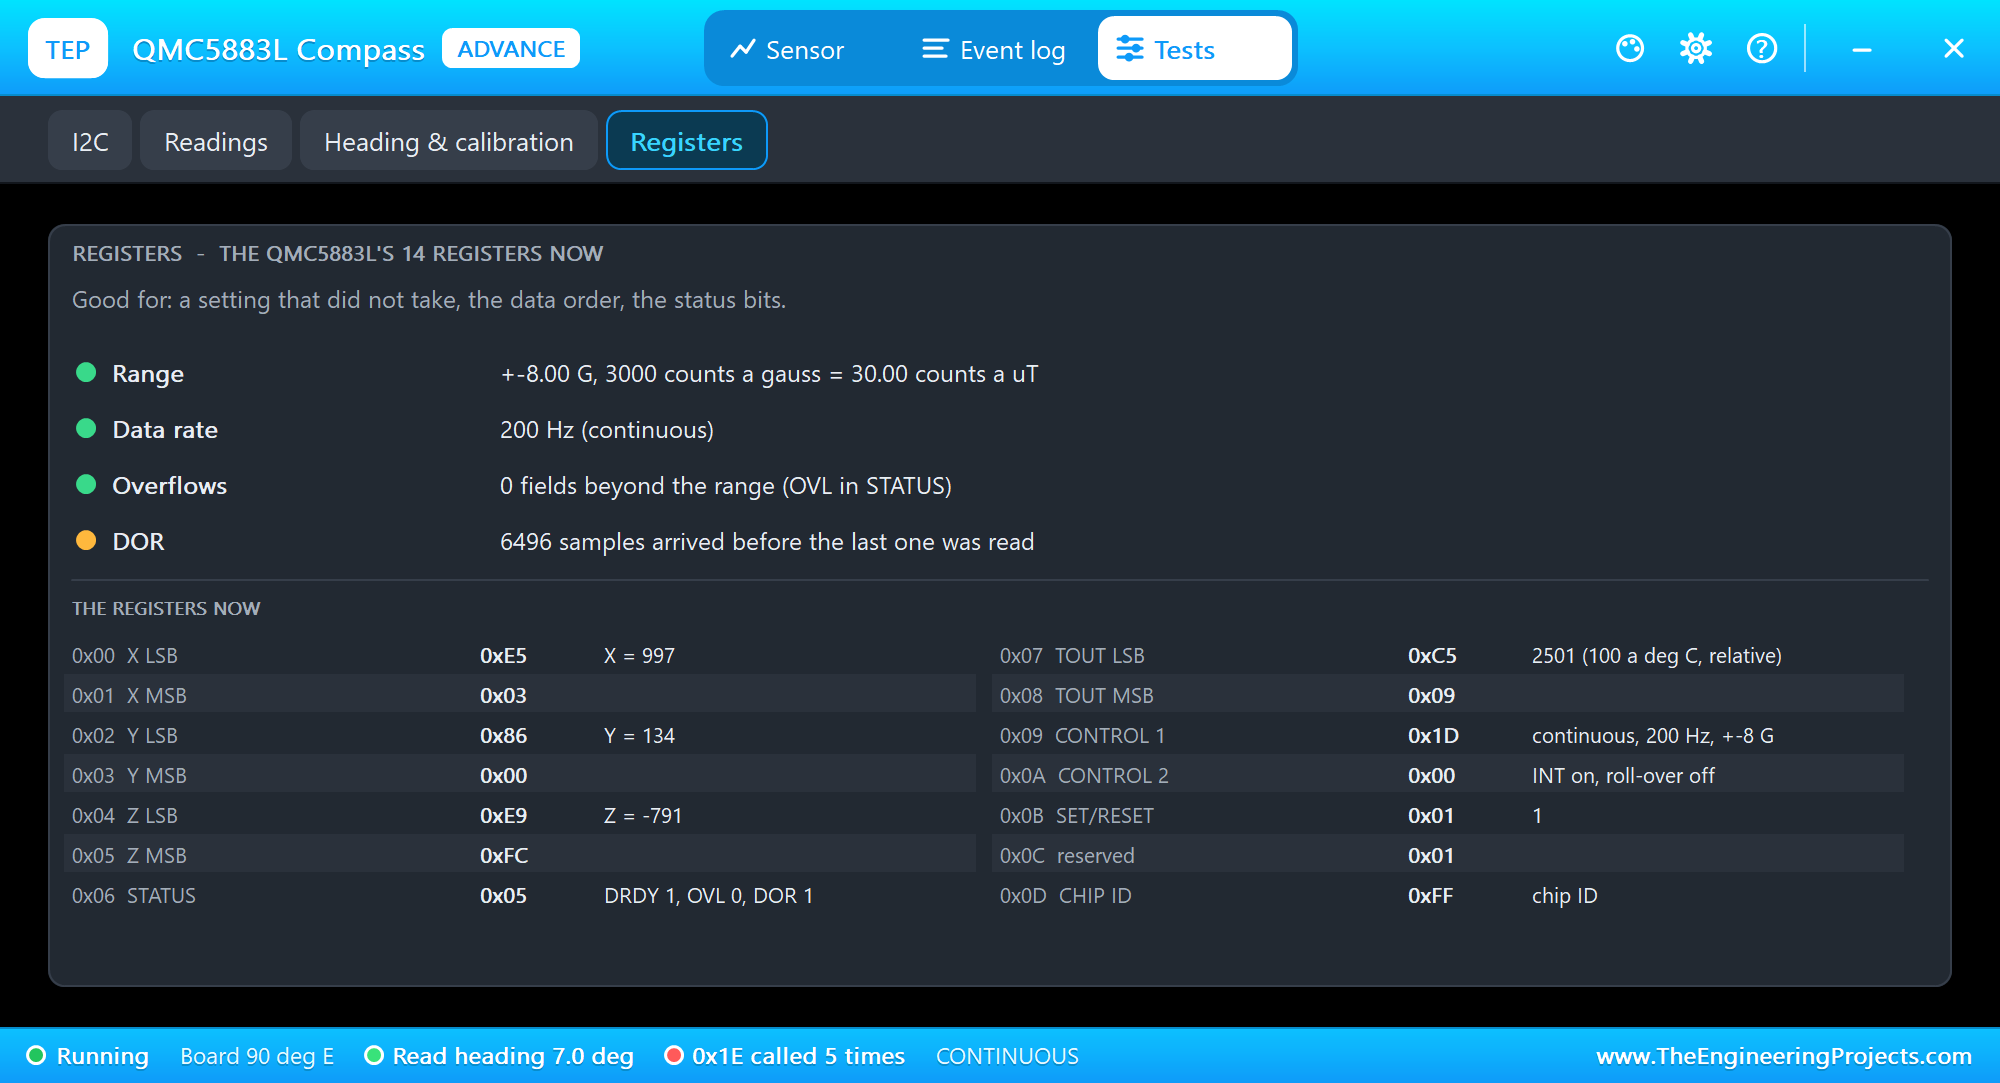This screenshot has width=2000, height=1083.
Task: Open the Event log view
Action: (993, 49)
